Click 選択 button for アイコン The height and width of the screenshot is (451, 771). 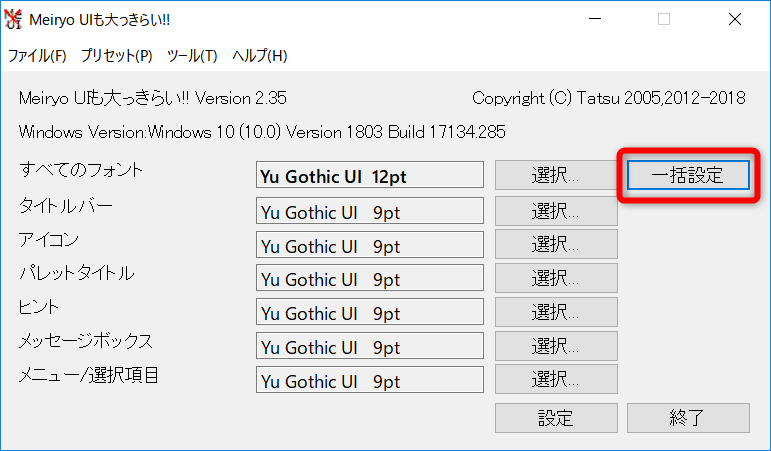coord(556,244)
